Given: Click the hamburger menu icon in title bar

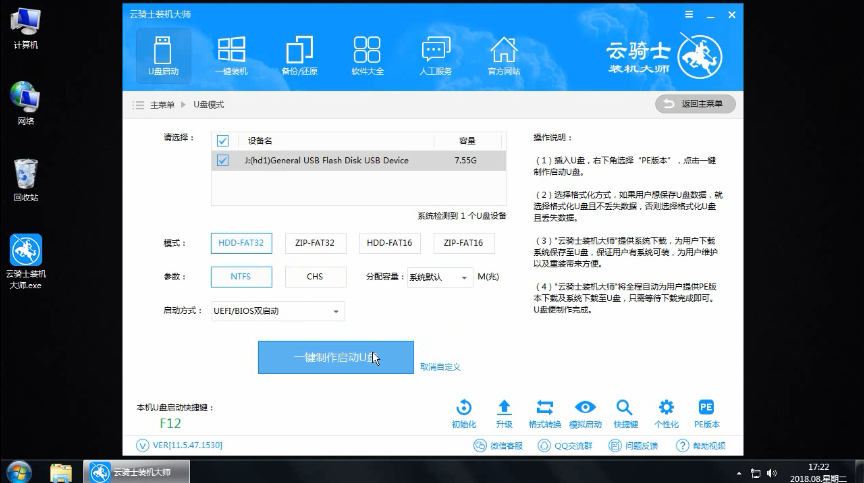Looking at the screenshot, I should [689, 15].
